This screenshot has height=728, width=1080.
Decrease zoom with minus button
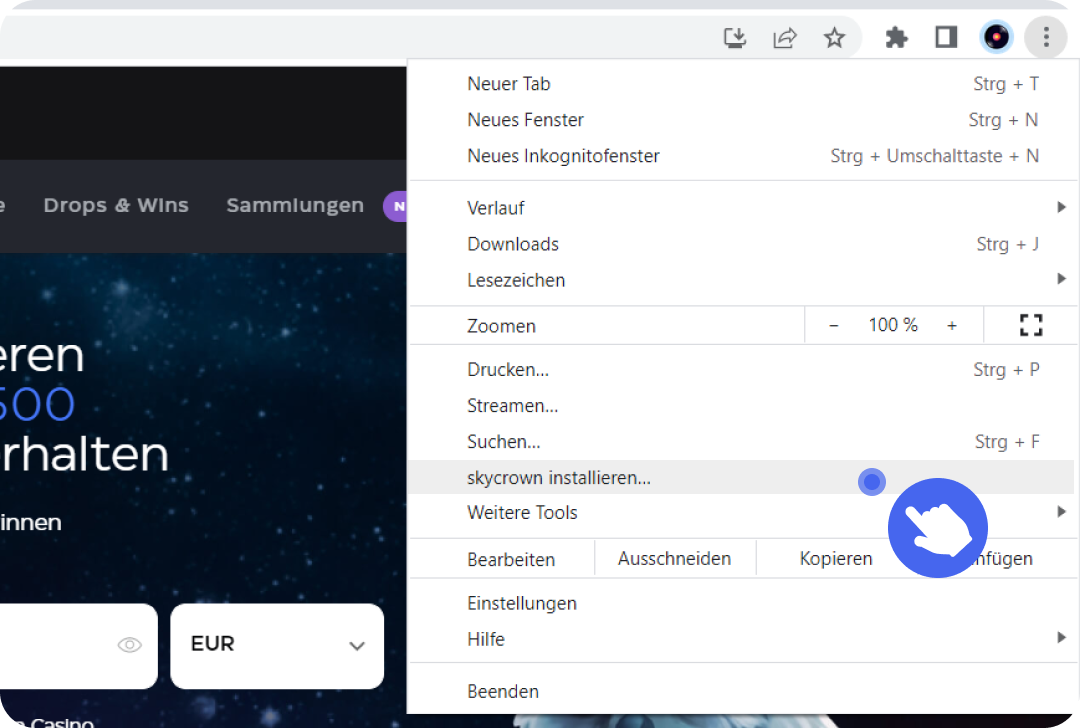pyautogui.click(x=833, y=325)
